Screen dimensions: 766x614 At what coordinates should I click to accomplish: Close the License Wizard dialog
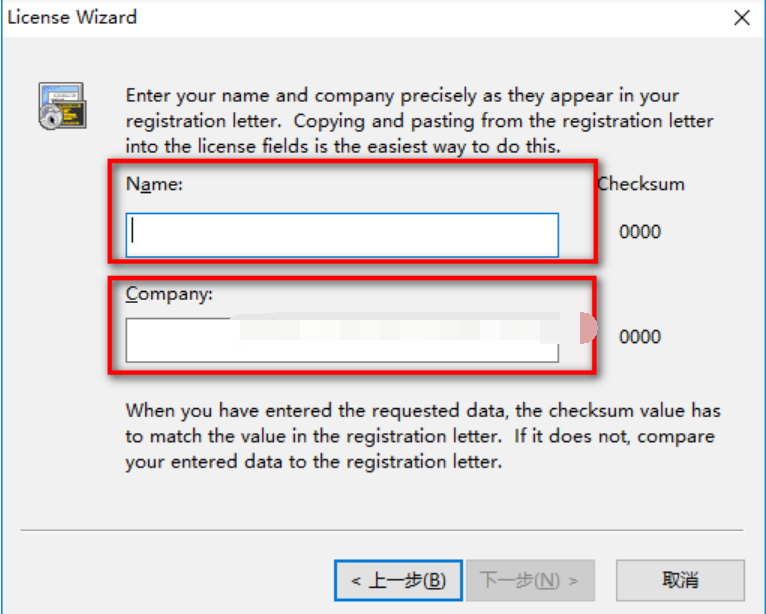pyautogui.click(x=741, y=18)
